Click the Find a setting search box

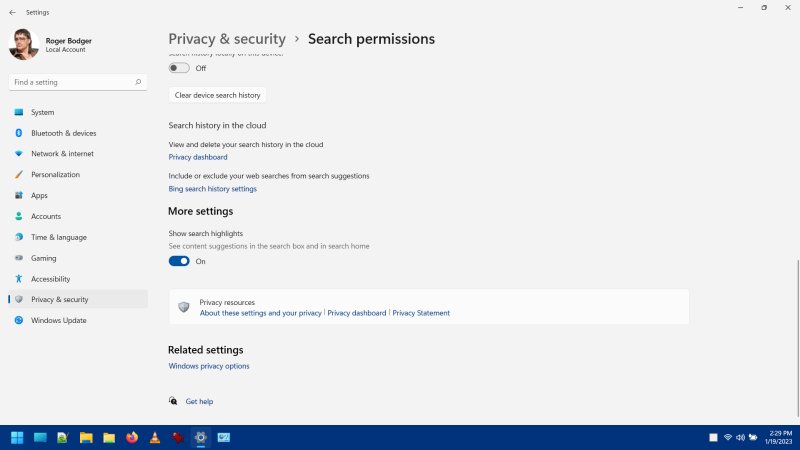tap(75, 82)
